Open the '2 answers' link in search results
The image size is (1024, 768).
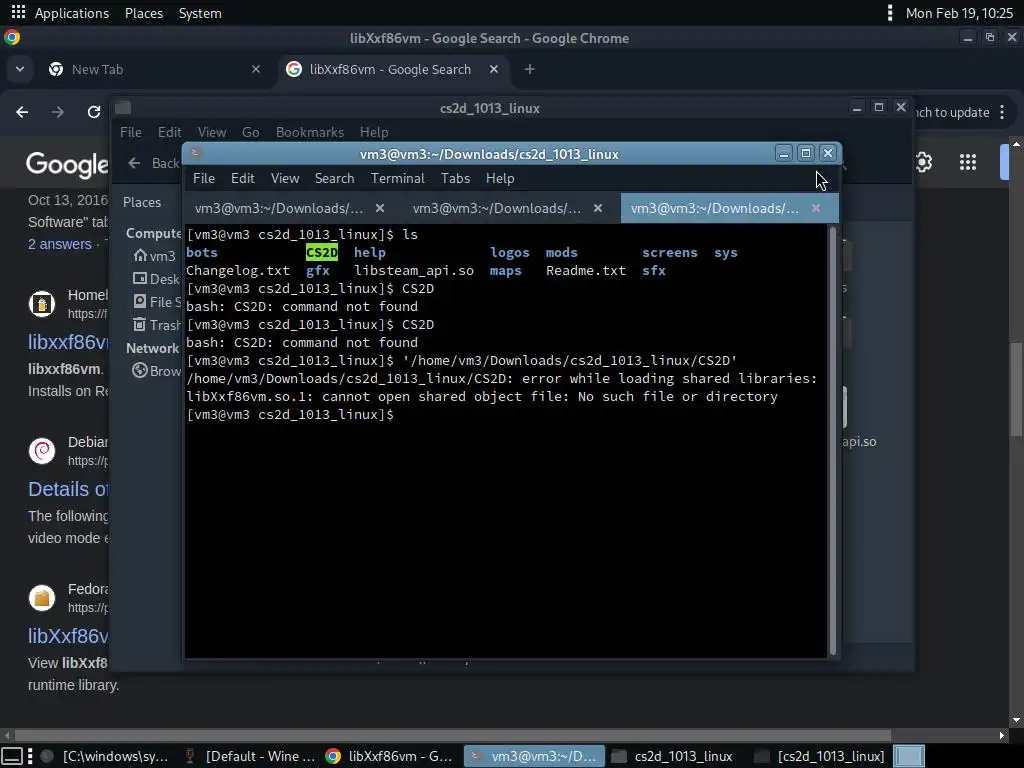(59, 244)
